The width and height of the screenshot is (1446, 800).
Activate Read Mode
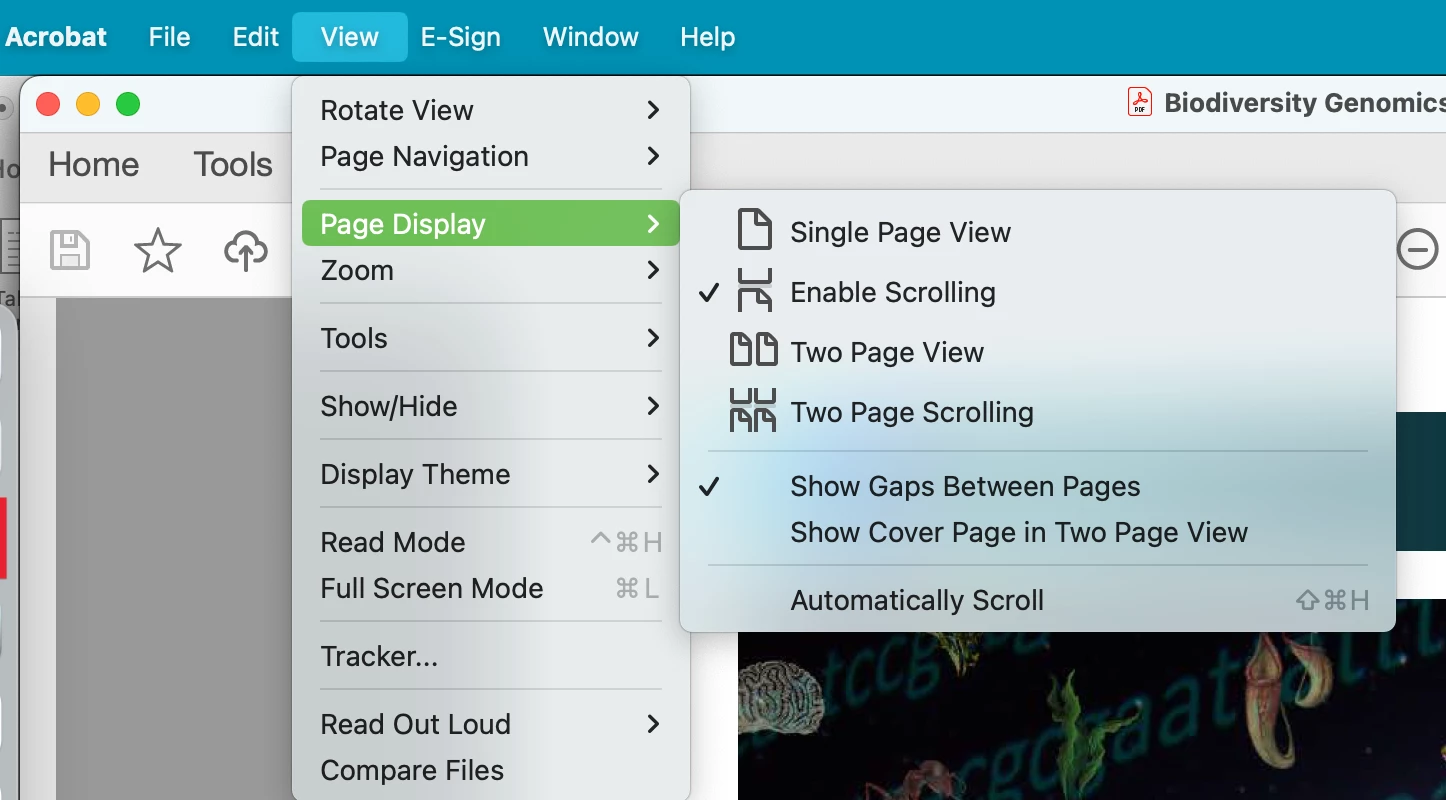point(490,542)
